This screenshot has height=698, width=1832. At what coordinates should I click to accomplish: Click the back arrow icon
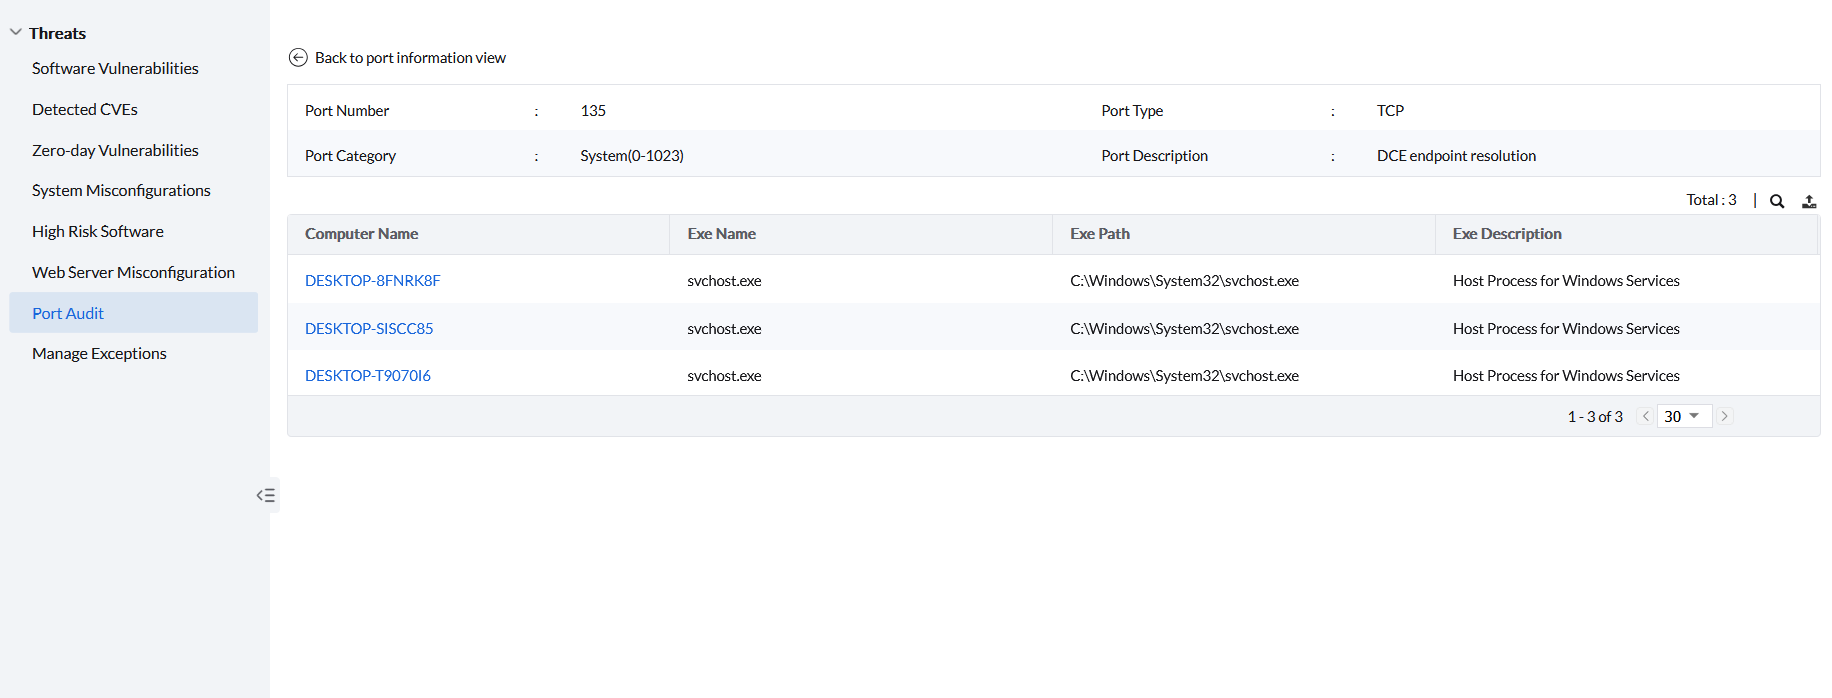pos(298,58)
